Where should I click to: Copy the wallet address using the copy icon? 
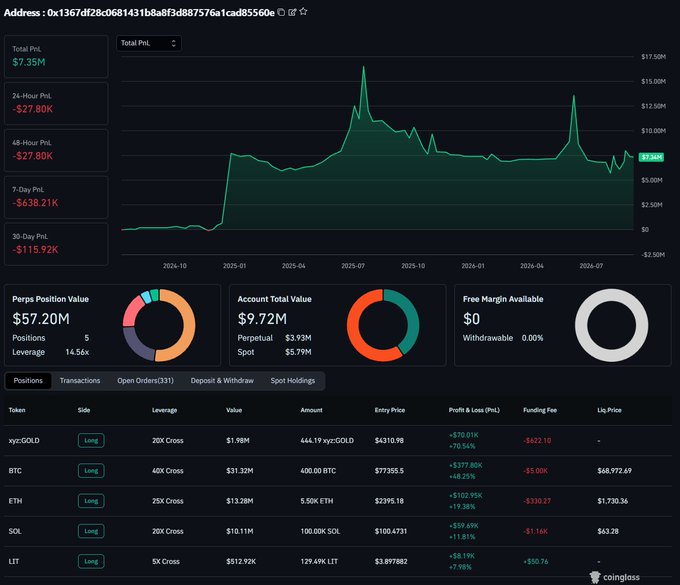tap(281, 12)
